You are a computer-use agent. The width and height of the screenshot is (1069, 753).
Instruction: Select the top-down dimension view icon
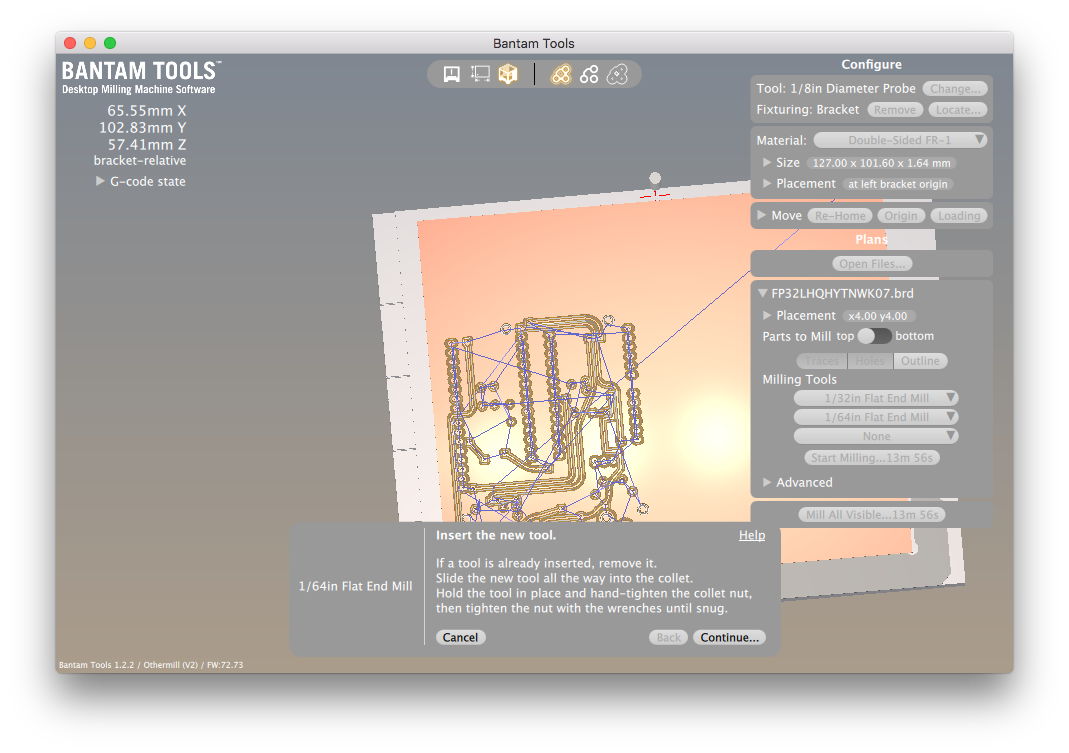480,74
